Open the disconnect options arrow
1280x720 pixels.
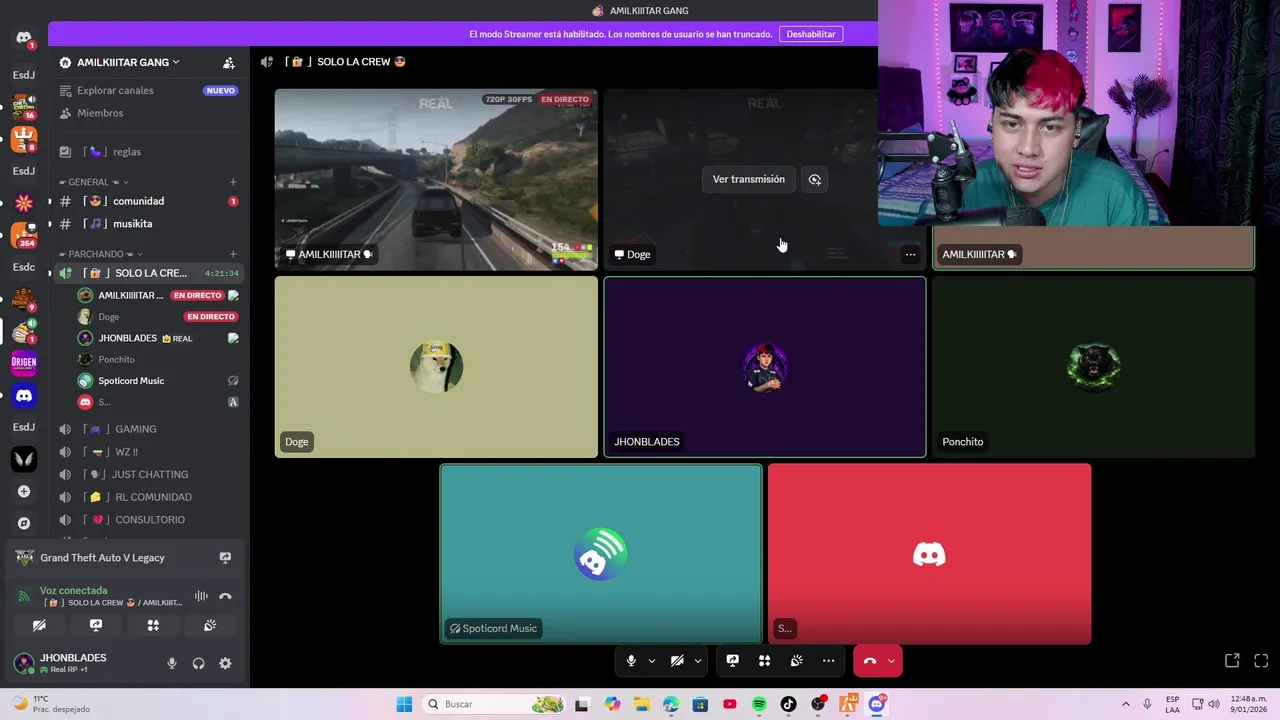[891, 661]
